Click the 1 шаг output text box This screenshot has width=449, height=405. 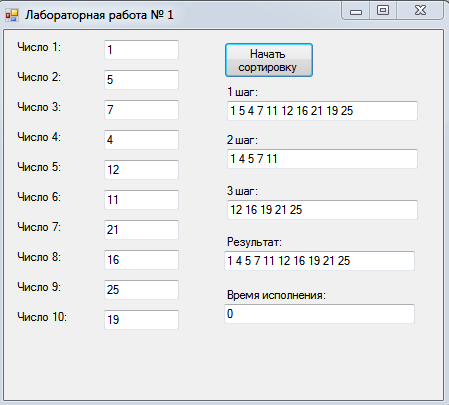click(x=322, y=111)
